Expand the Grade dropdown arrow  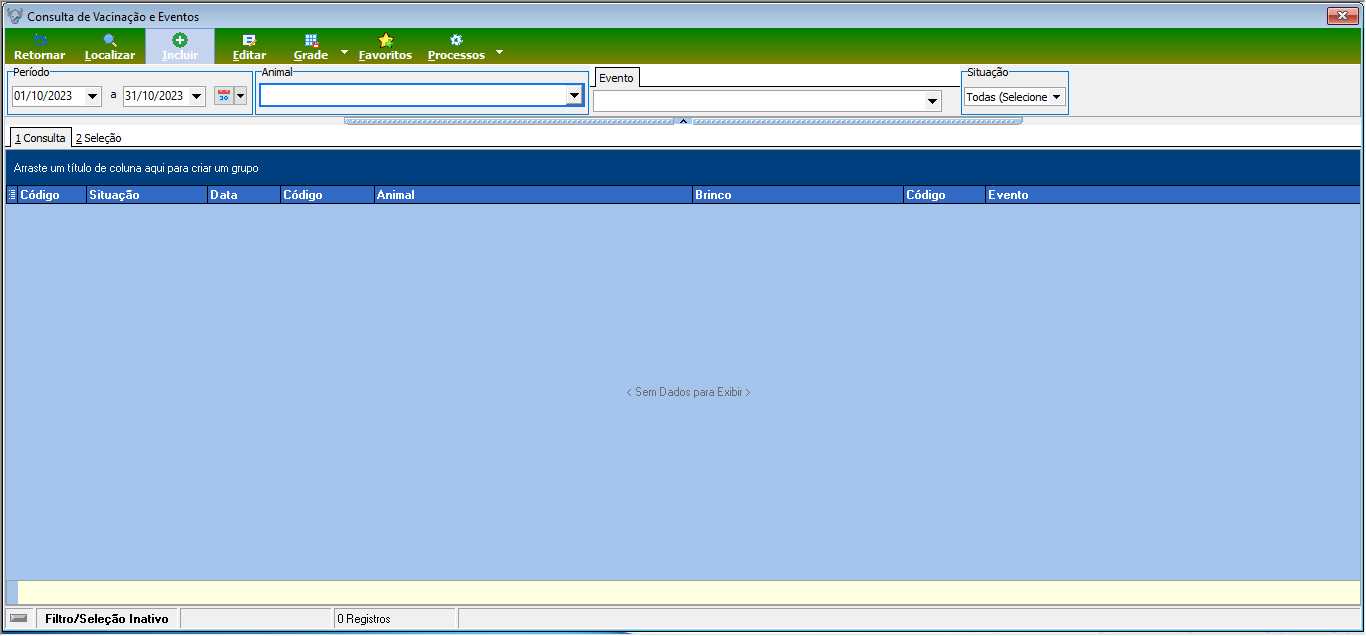click(344, 51)
